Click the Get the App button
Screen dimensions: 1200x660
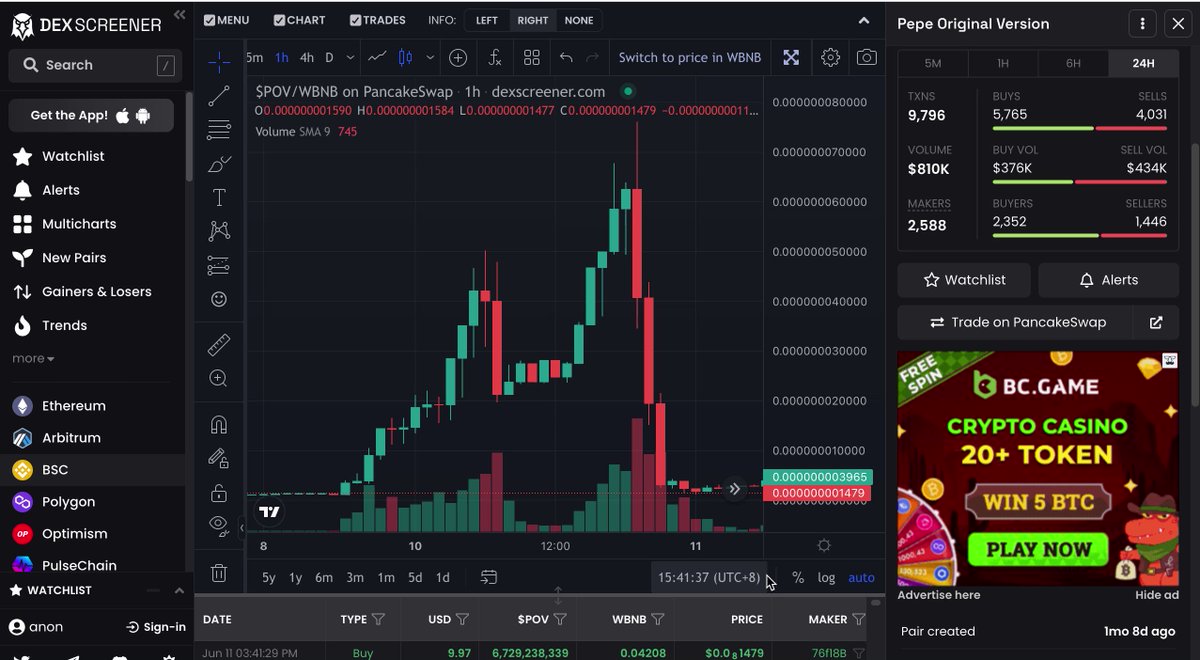coord(91,115)
